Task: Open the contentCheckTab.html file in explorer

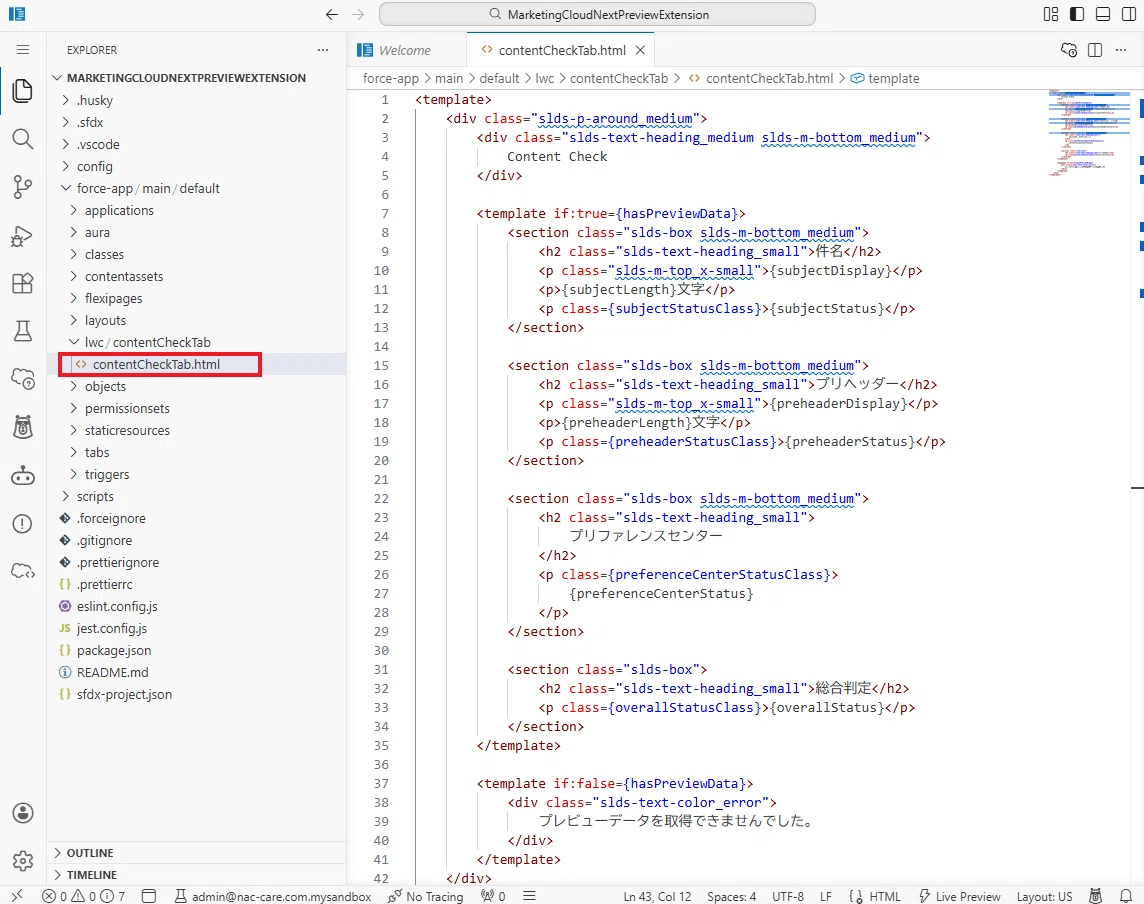Action: tap(196, 364)
